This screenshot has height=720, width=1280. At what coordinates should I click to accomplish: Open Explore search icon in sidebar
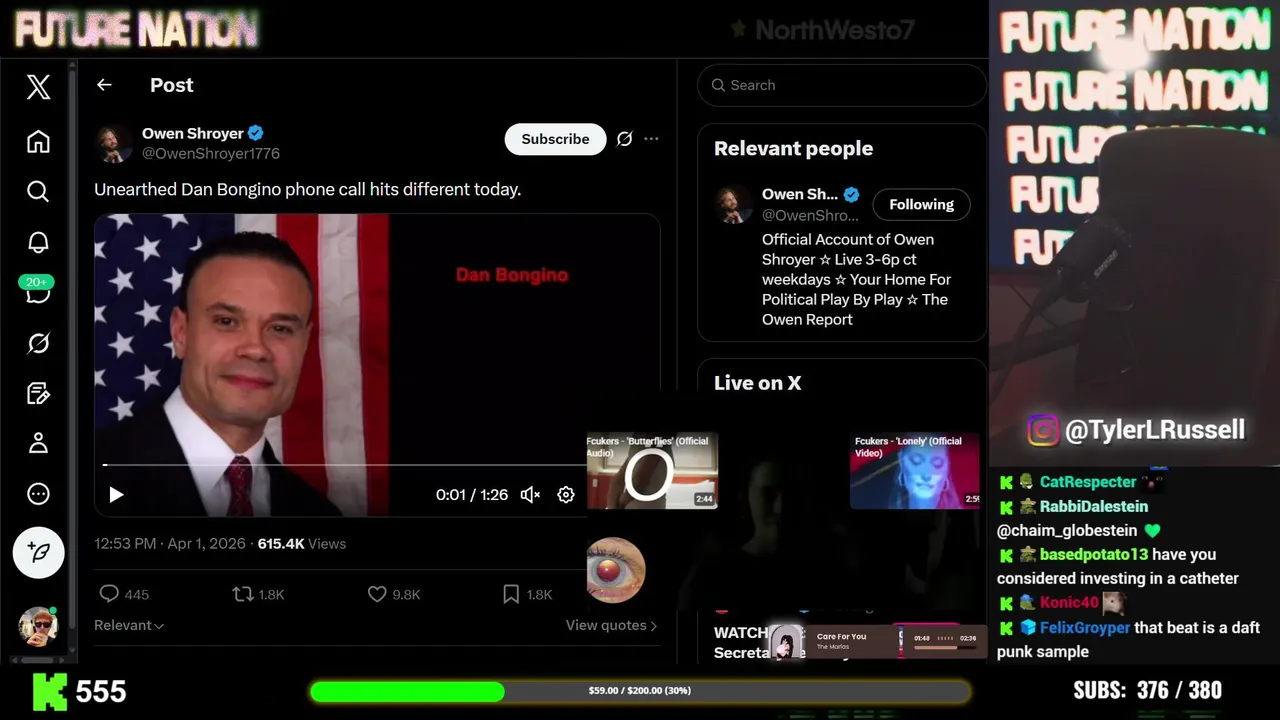tap(38, 191)
